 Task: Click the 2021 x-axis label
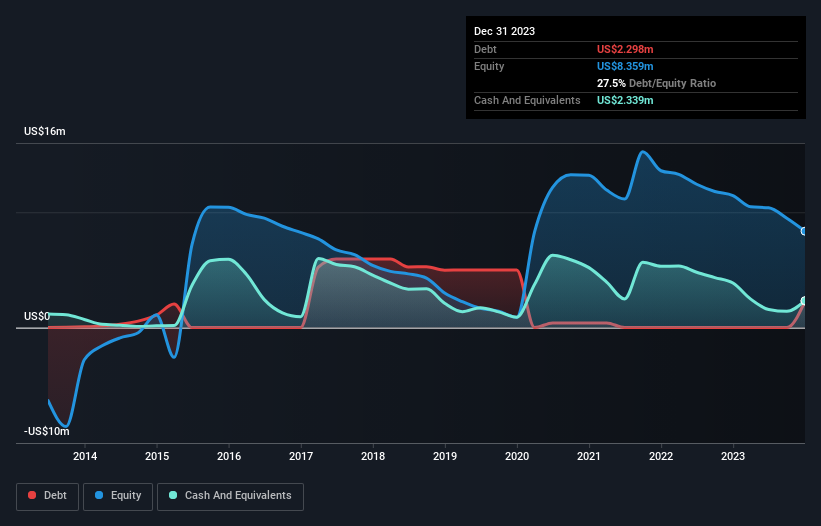pos(589,456)
